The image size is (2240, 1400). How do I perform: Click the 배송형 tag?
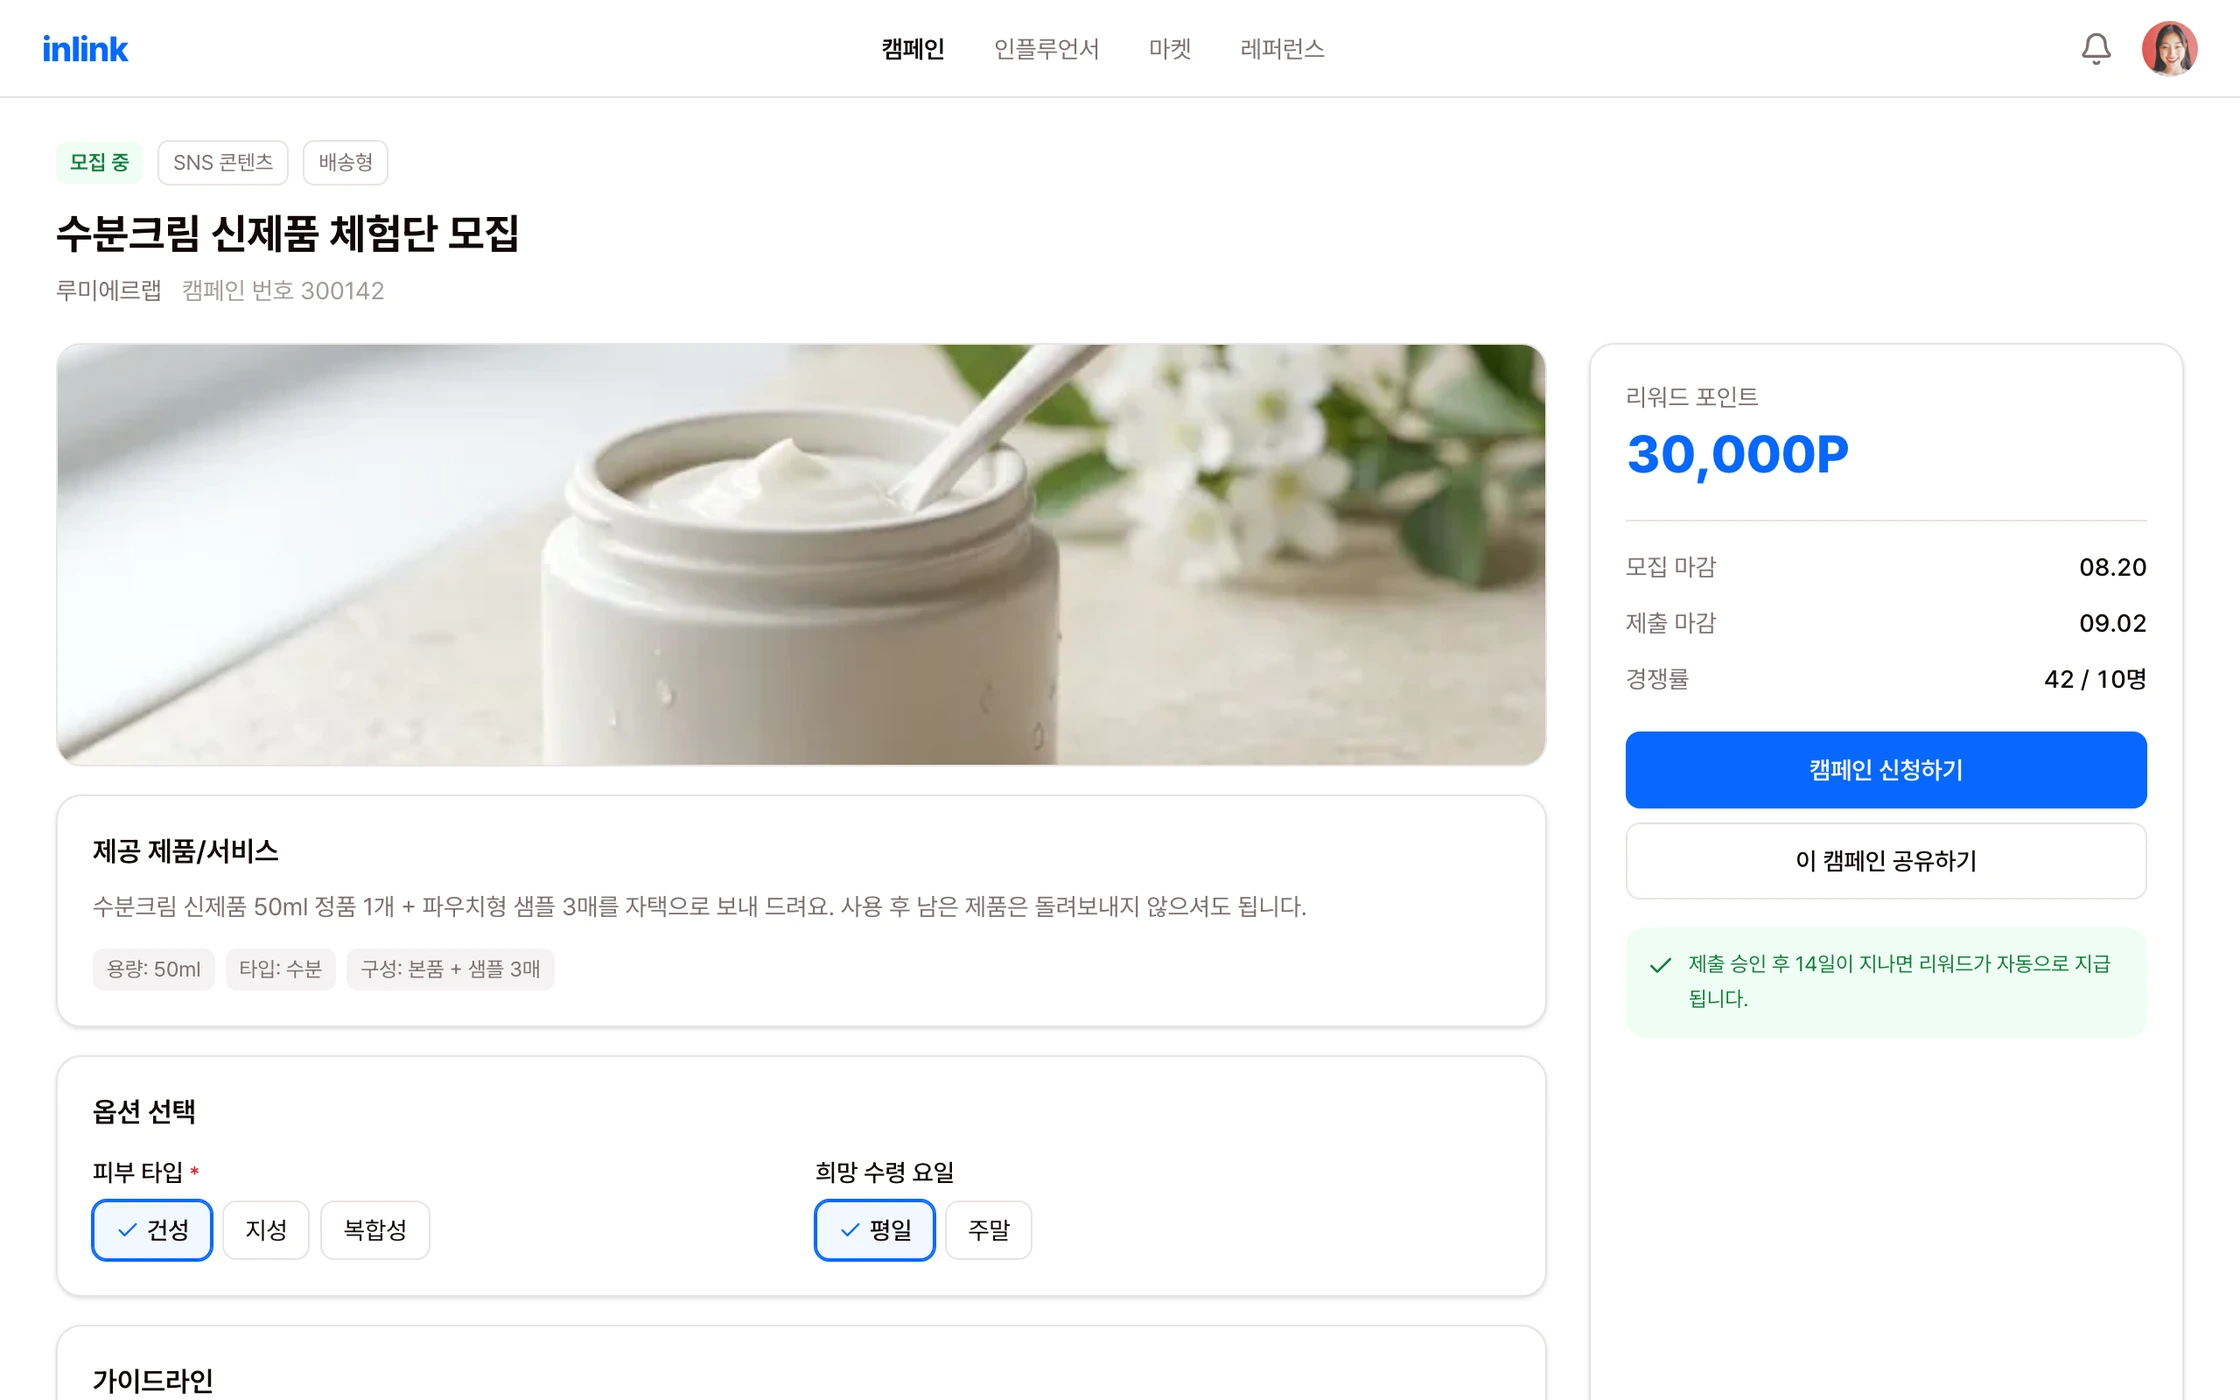(x=346, y=162)
